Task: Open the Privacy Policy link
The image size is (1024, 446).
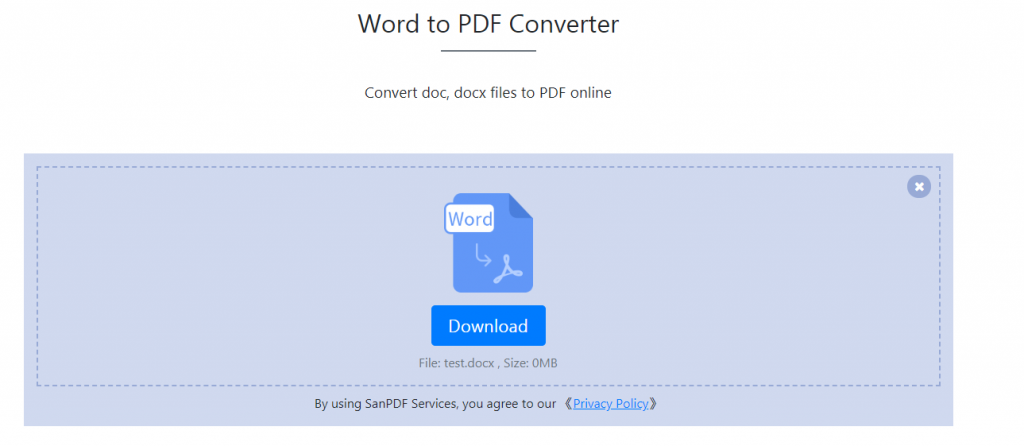Action: tap(611, 404)
